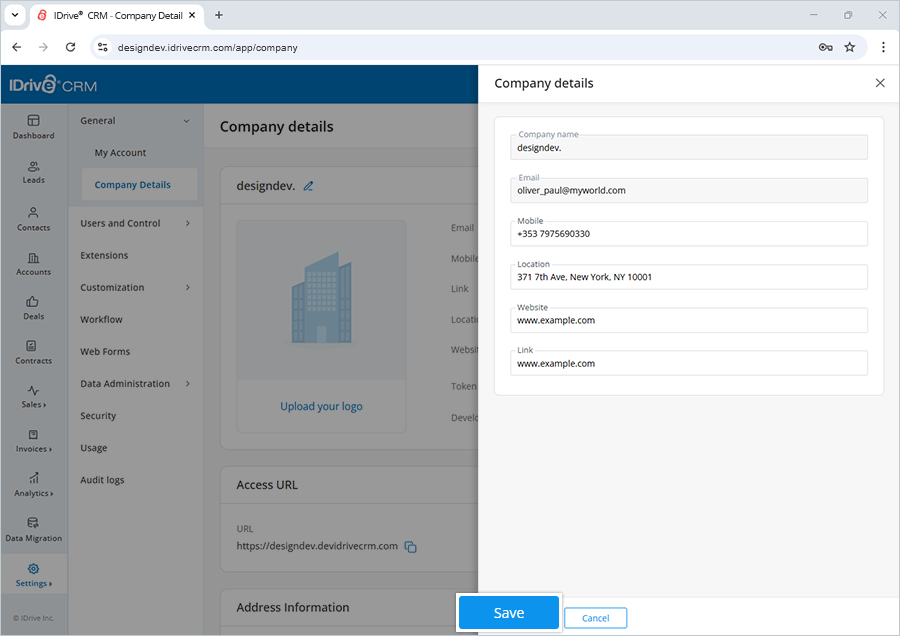Open the Dashboard from the sidebar
Viewport: 900px width, 636px height.
tap(33, 127)
